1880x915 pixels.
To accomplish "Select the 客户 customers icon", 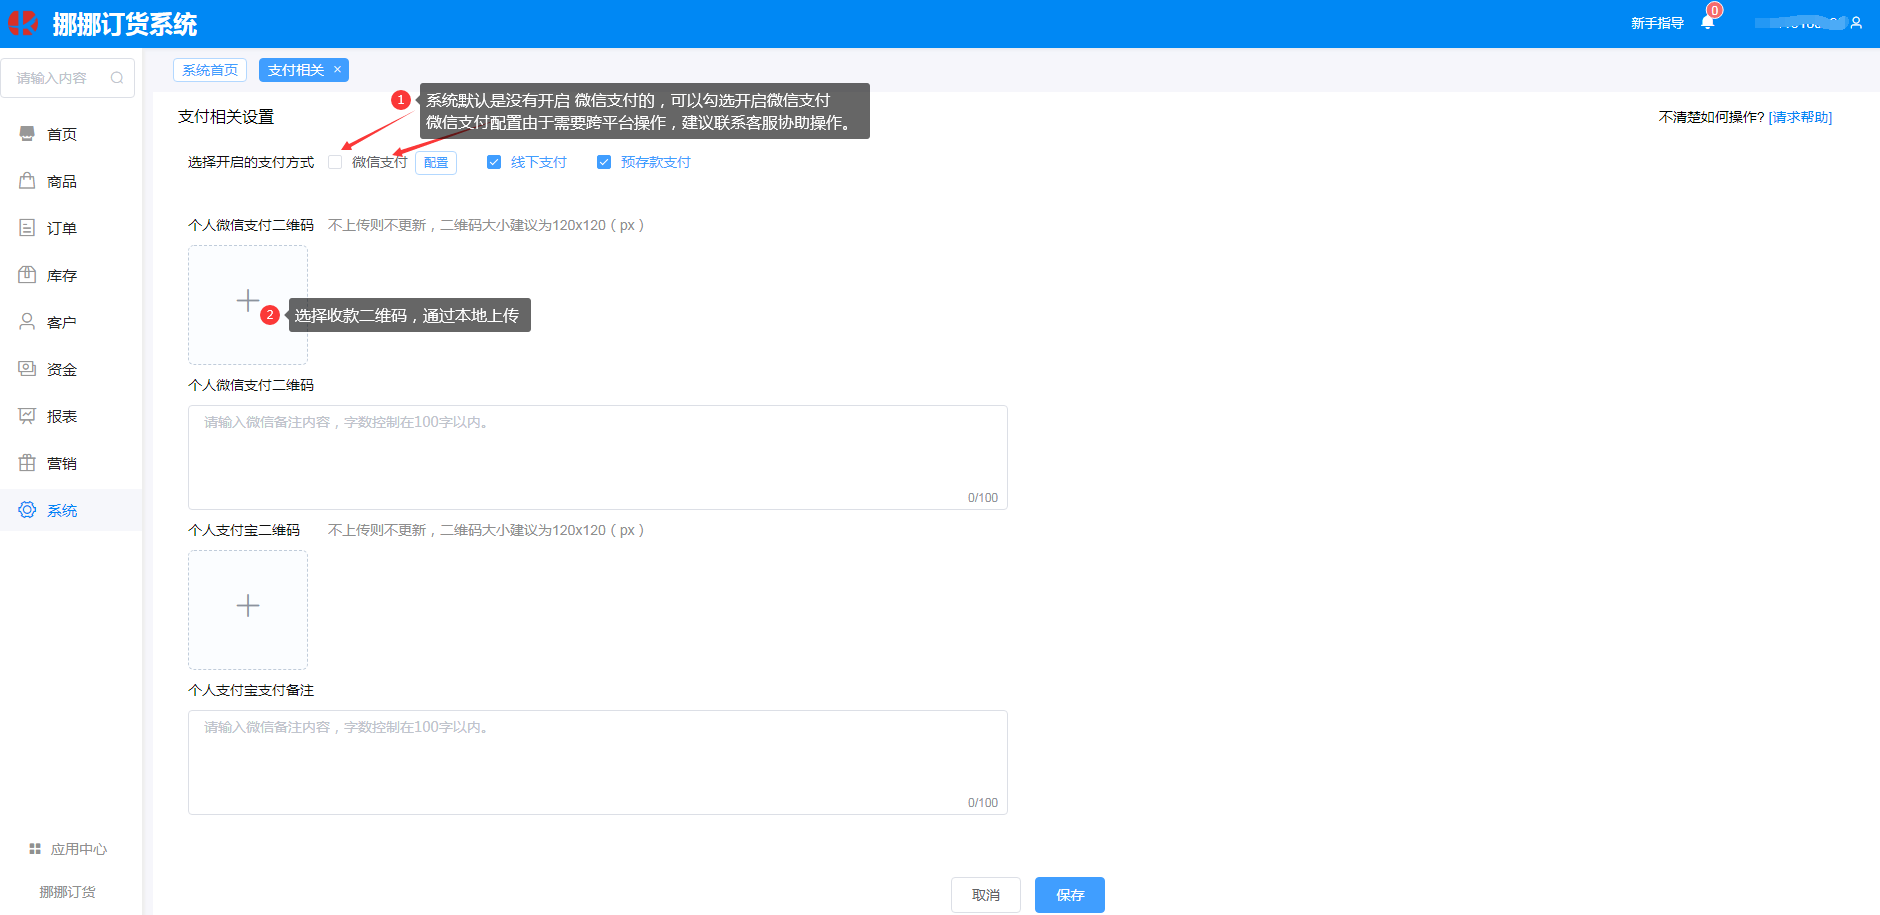I will point(27,322).
